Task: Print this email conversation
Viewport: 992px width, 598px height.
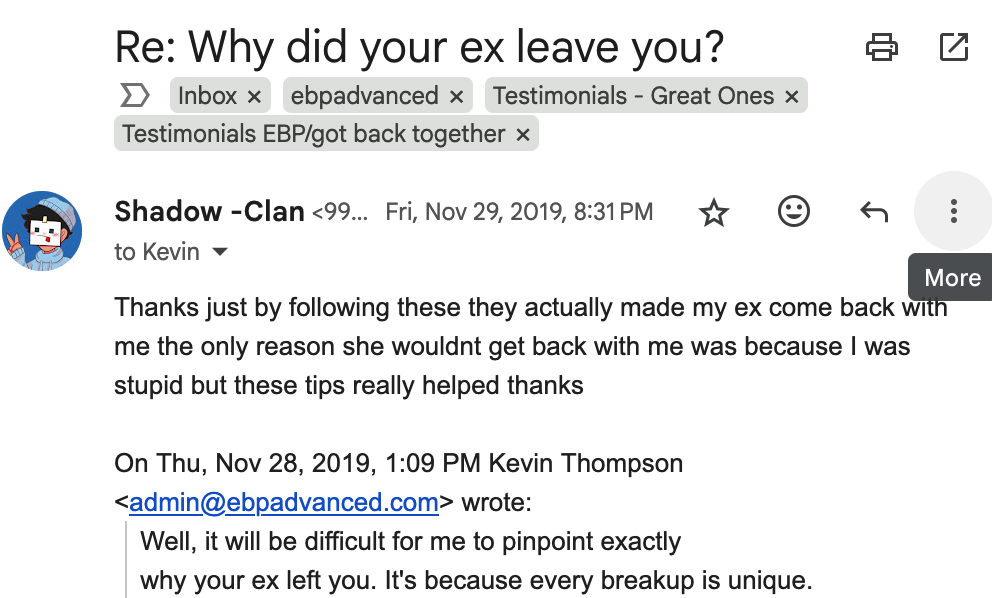Action: click(881, 47)
